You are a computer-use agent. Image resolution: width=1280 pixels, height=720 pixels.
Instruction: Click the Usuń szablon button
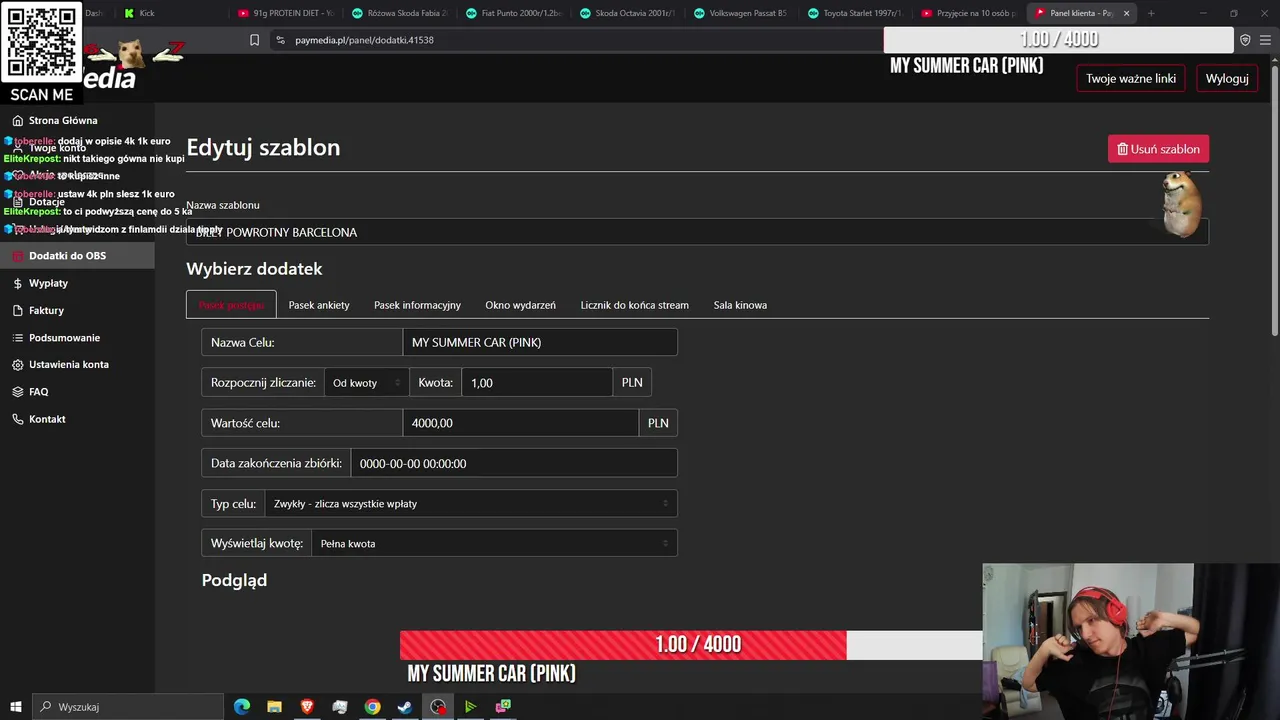[x=1158, y=149]
